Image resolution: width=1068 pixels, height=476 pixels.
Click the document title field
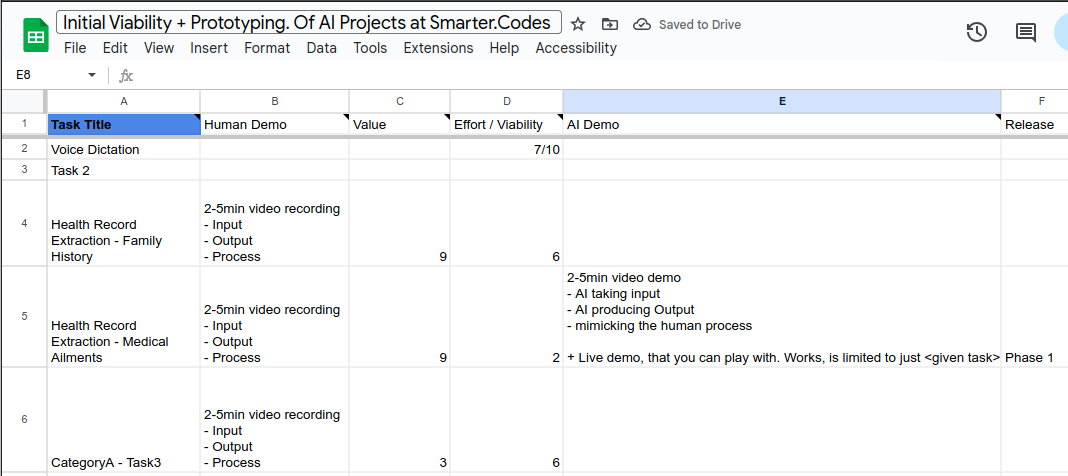tap(309, 22)
